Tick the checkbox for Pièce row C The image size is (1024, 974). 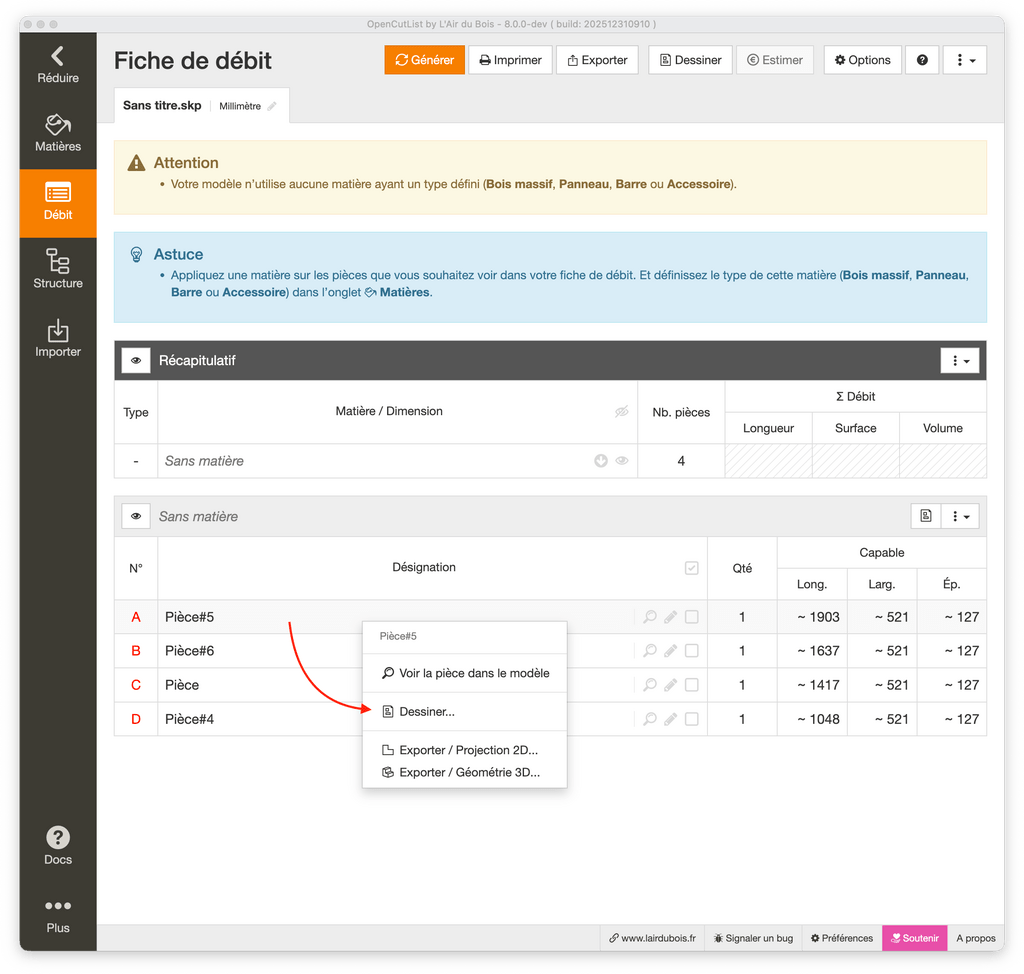coord(691,685)
